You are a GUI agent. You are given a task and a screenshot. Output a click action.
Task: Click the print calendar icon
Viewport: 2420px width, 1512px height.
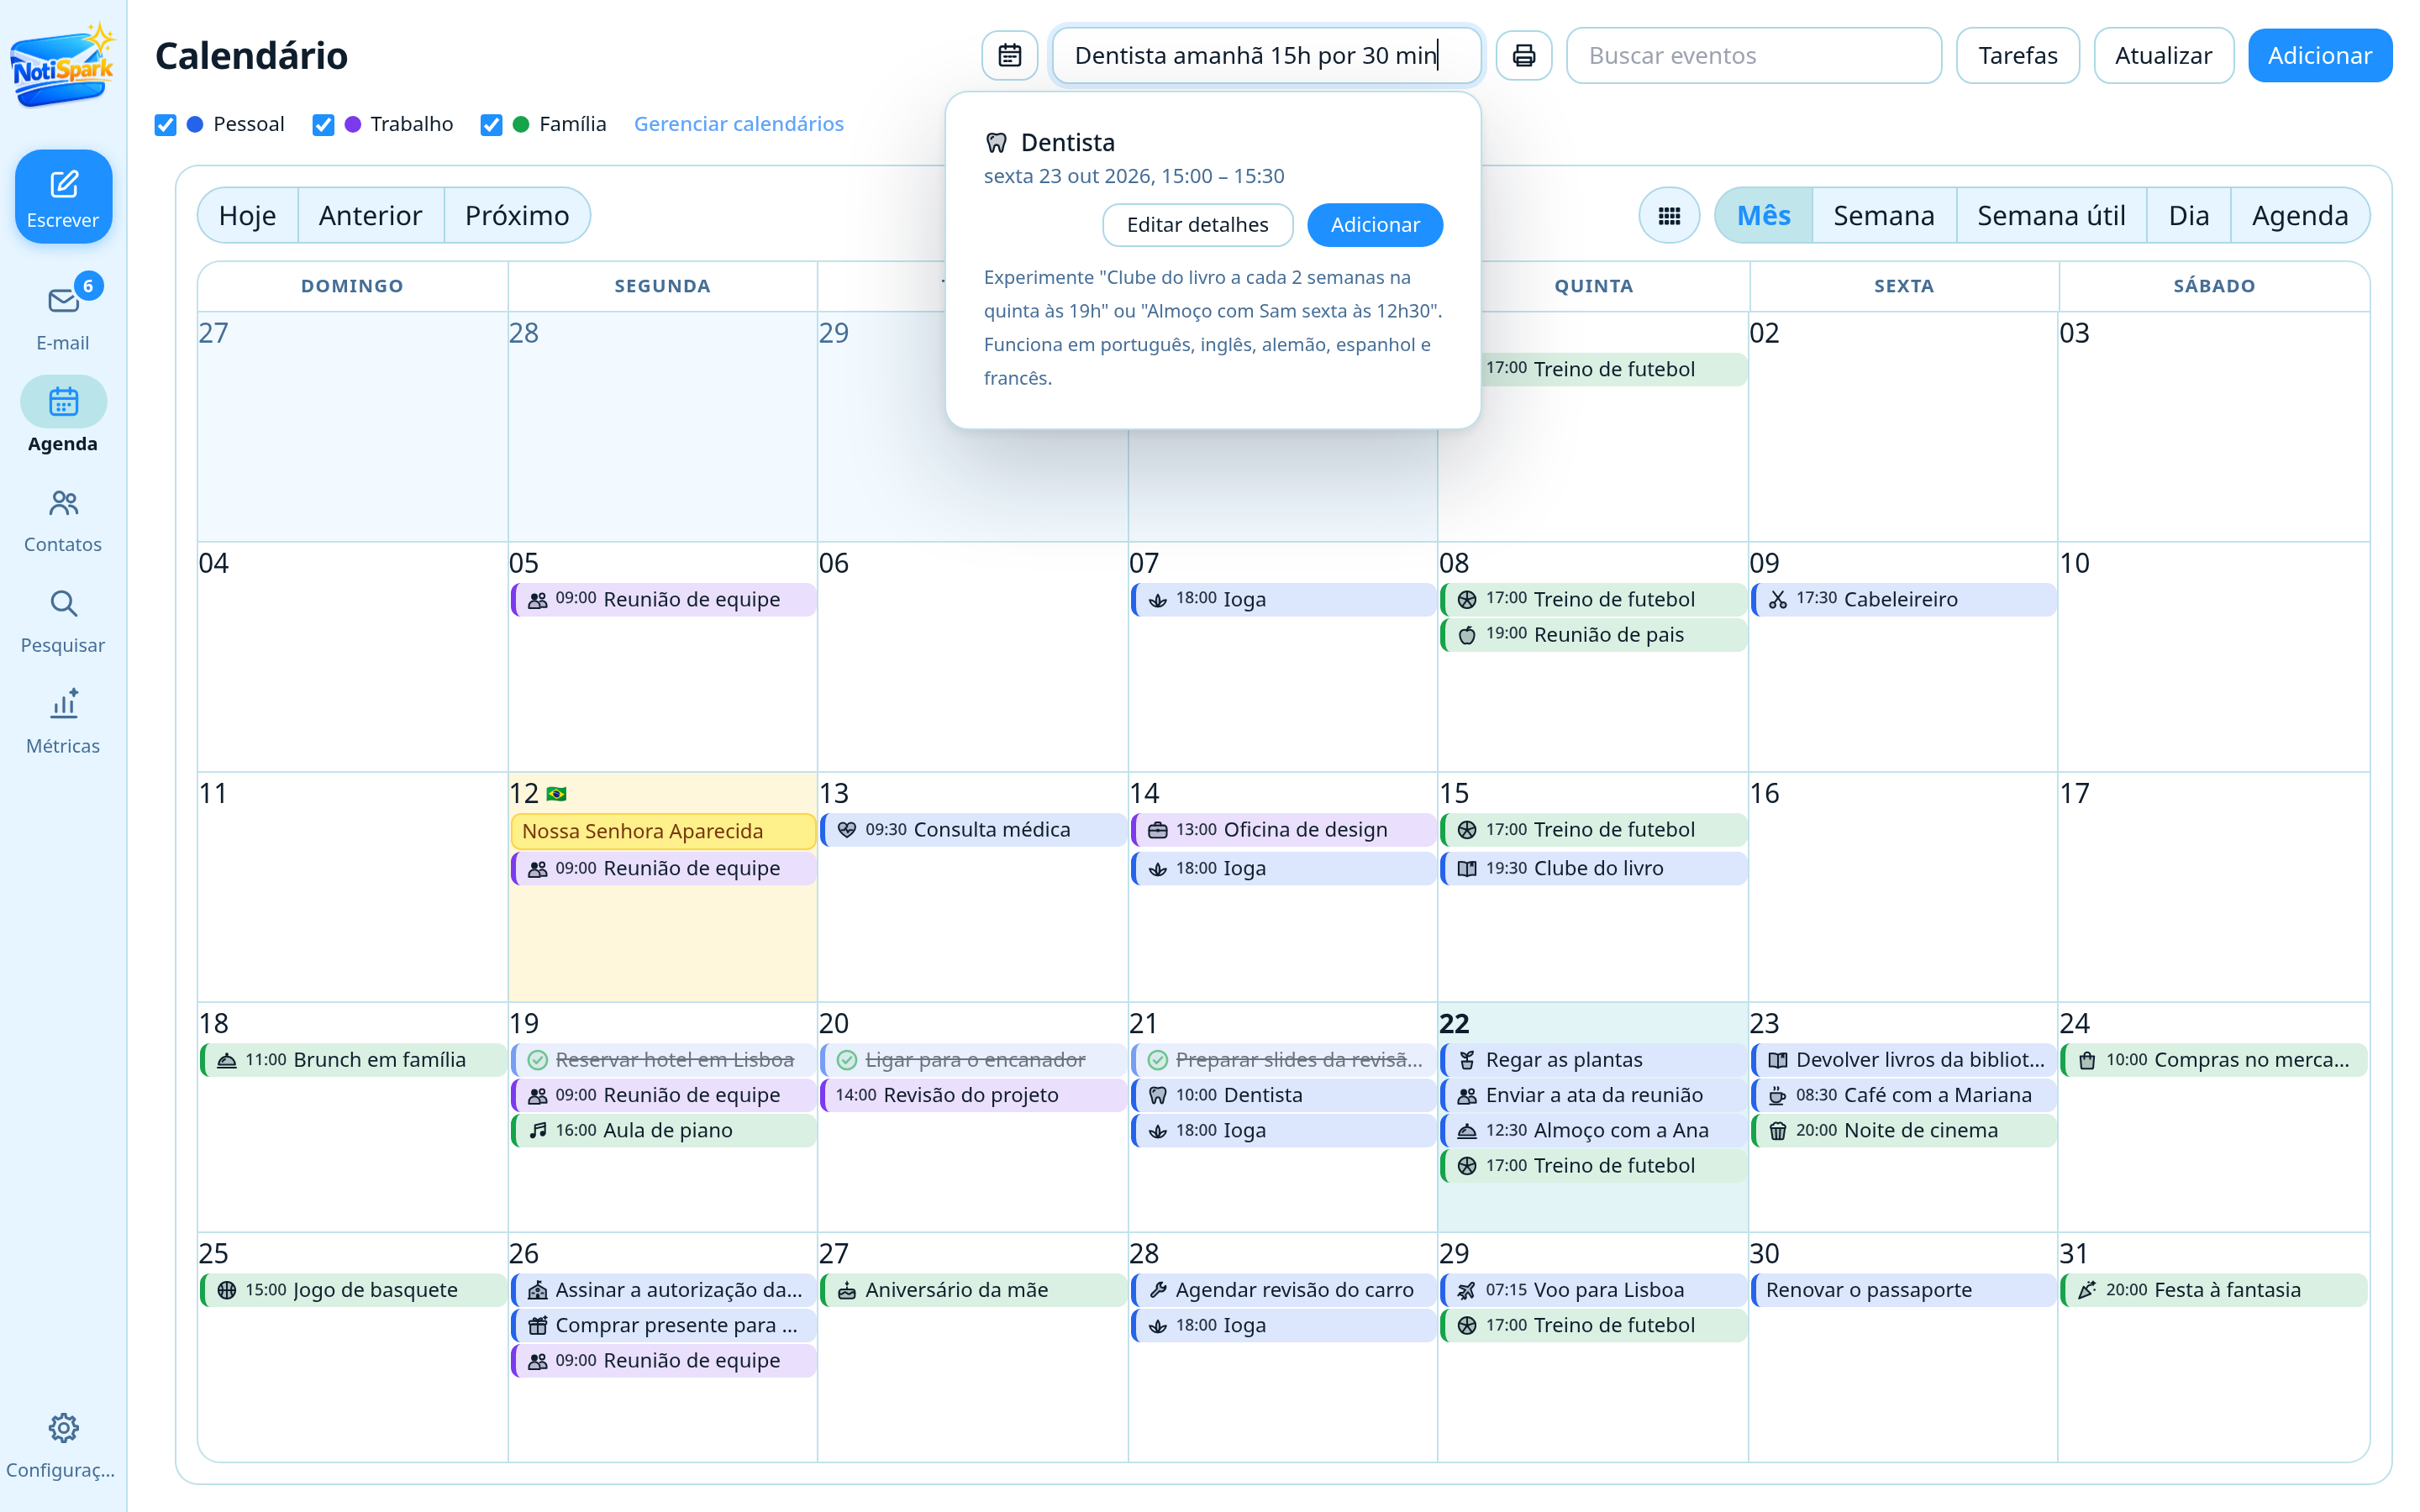click(x=1523, y=55)
